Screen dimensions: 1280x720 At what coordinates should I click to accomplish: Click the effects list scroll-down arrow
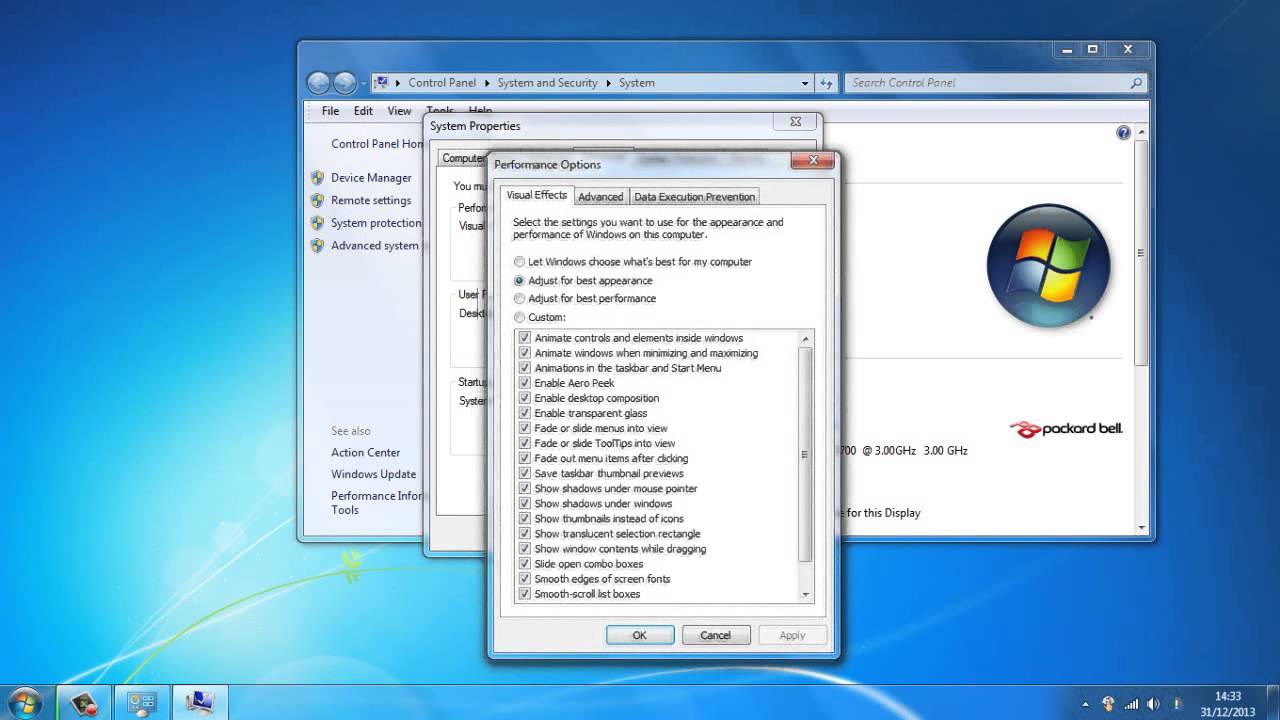click(806, 594)
